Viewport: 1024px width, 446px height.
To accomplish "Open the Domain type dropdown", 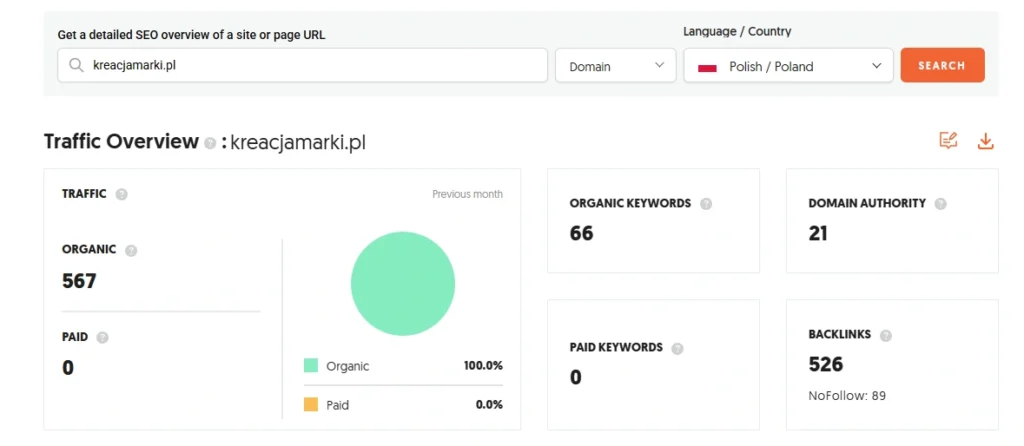I will point(616,66).
